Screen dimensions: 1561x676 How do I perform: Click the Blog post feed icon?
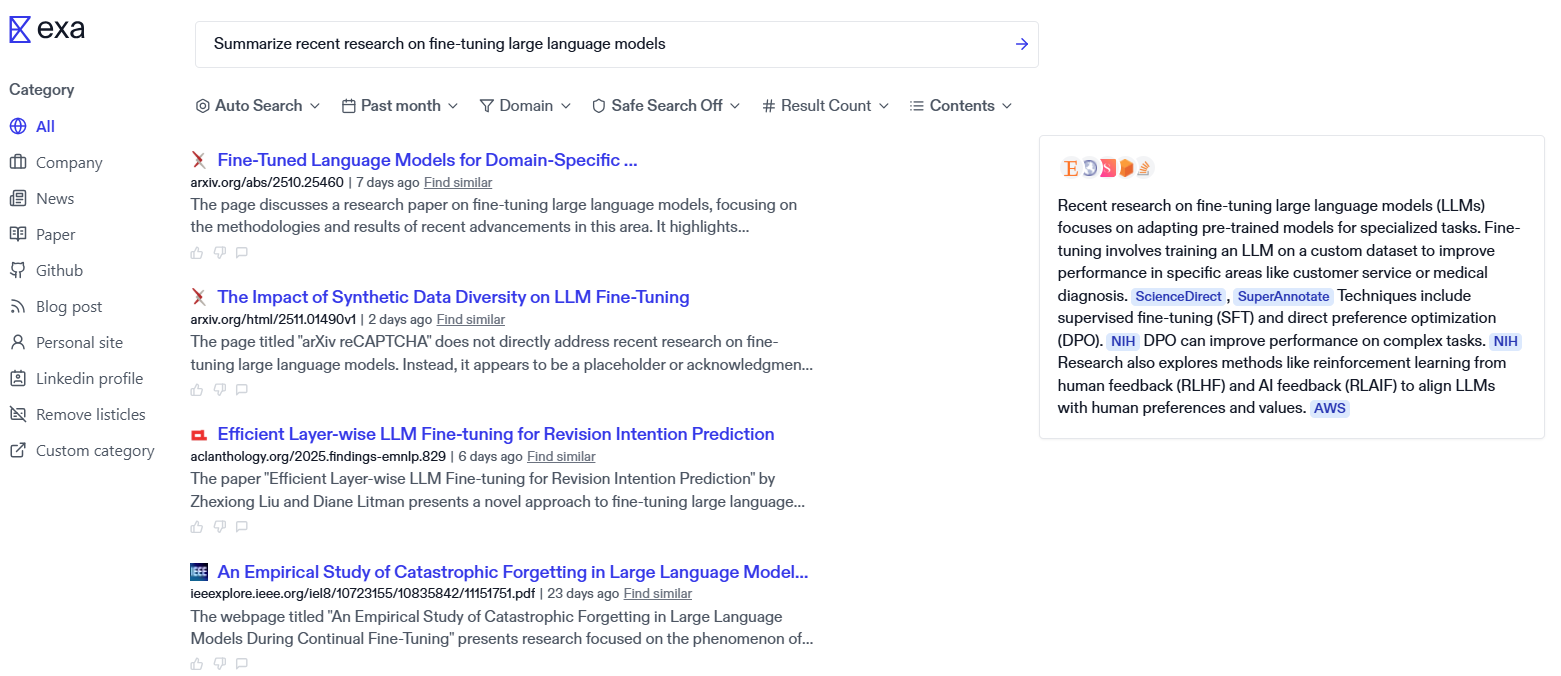point(18,307)
